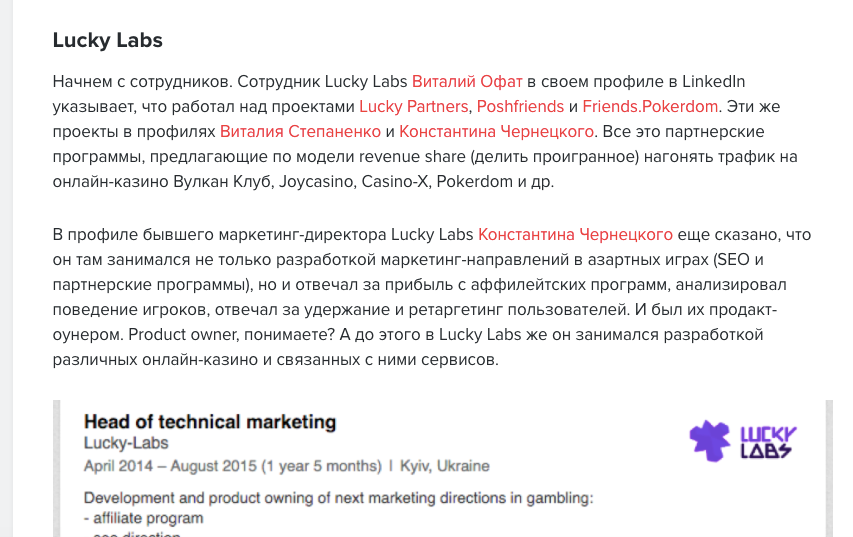Click the April 2014 – August 2015 date
Viewport: 853px width, 537px height.
coord(233,466)
